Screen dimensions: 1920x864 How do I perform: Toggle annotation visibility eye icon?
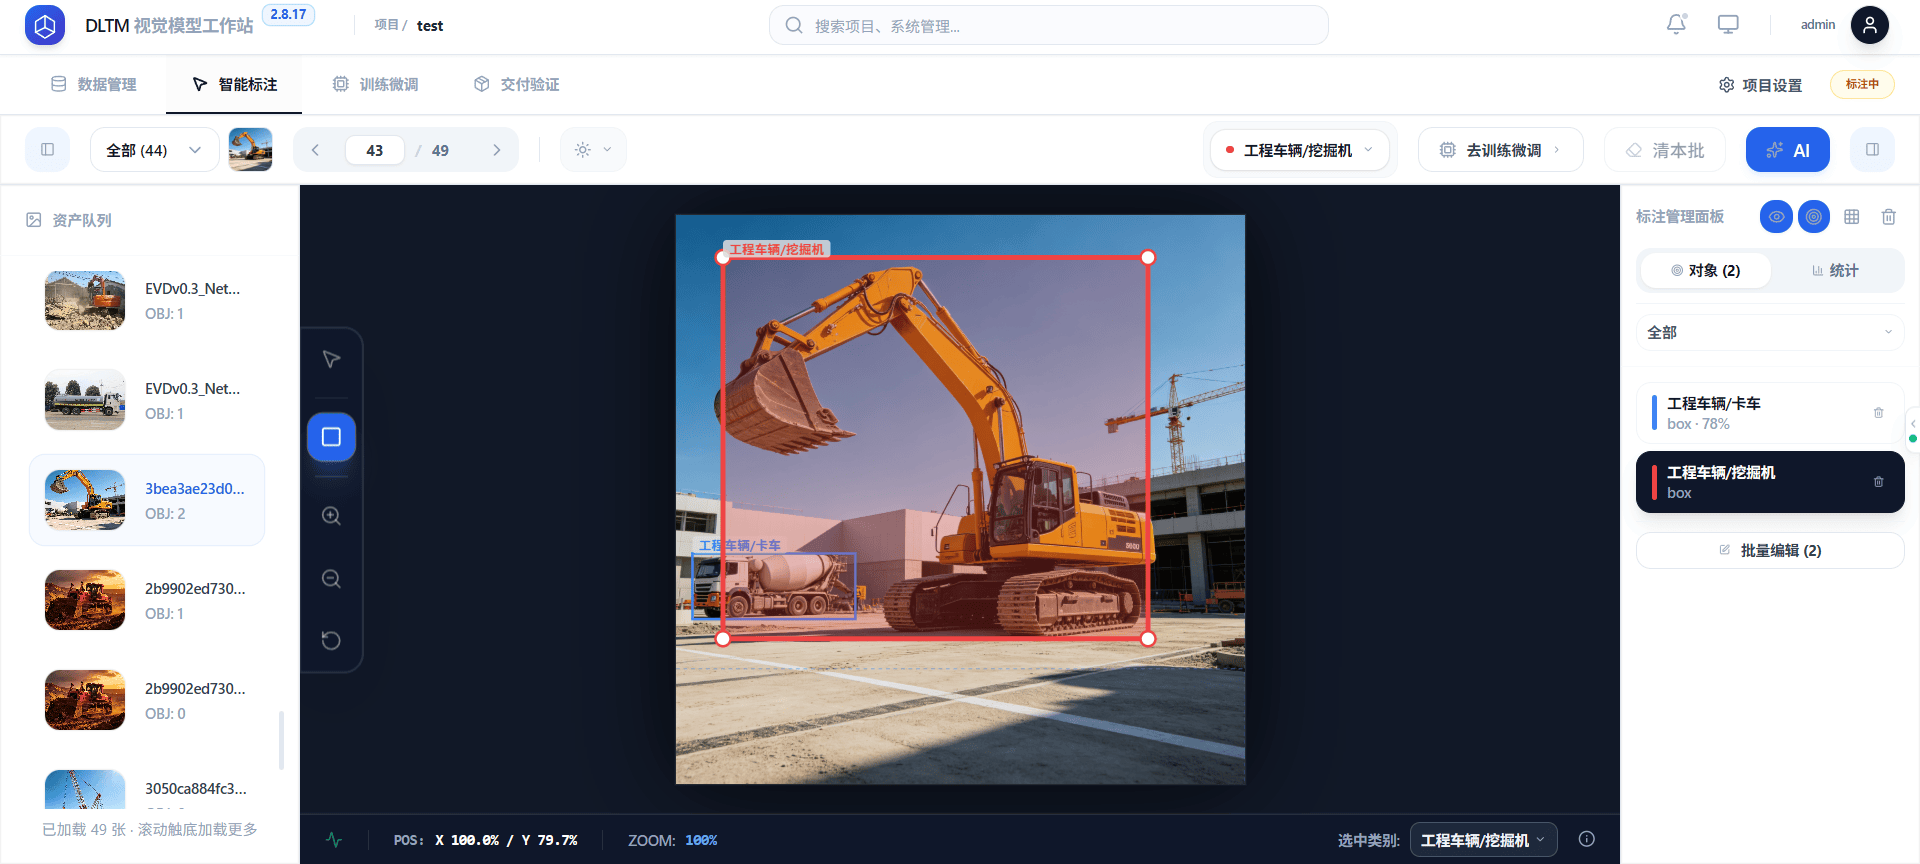pos(1776,216)
